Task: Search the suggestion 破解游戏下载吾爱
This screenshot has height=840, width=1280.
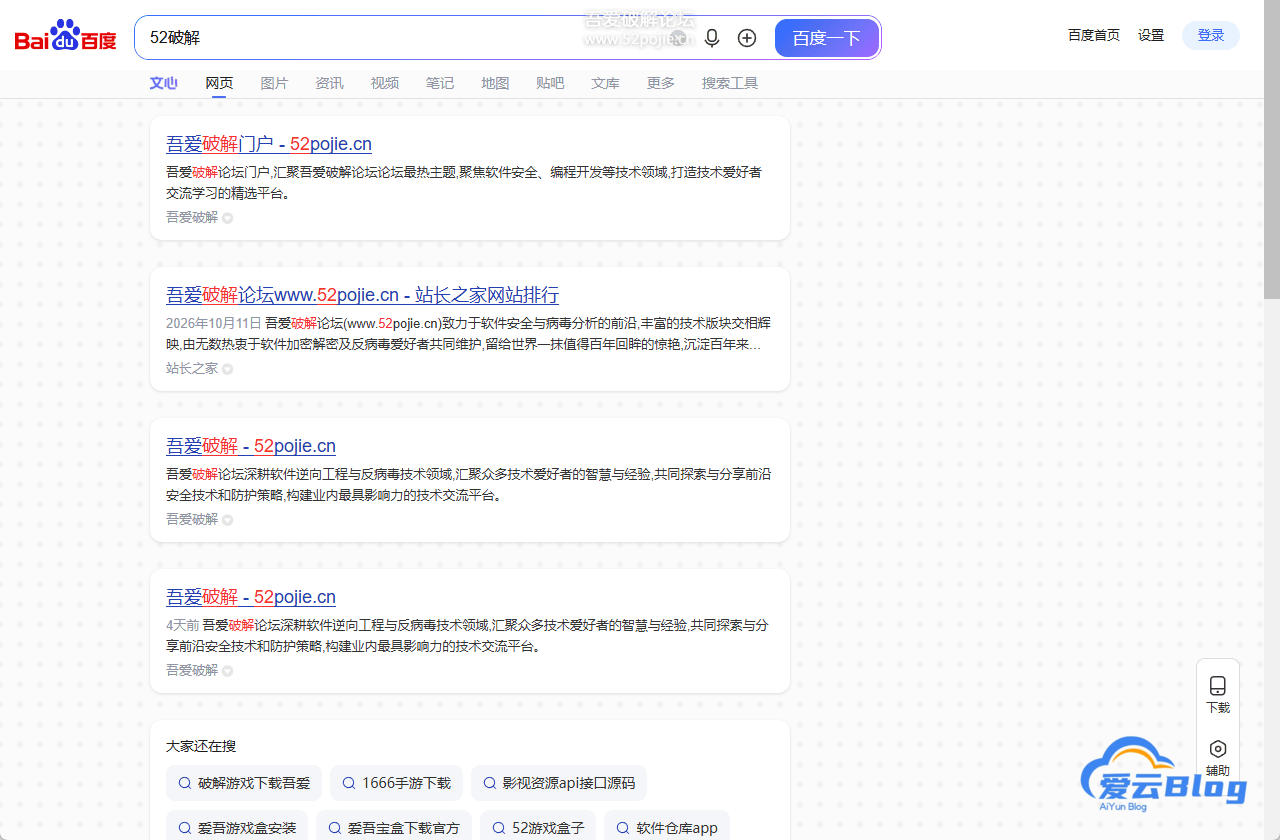Action: pos(244,783)
